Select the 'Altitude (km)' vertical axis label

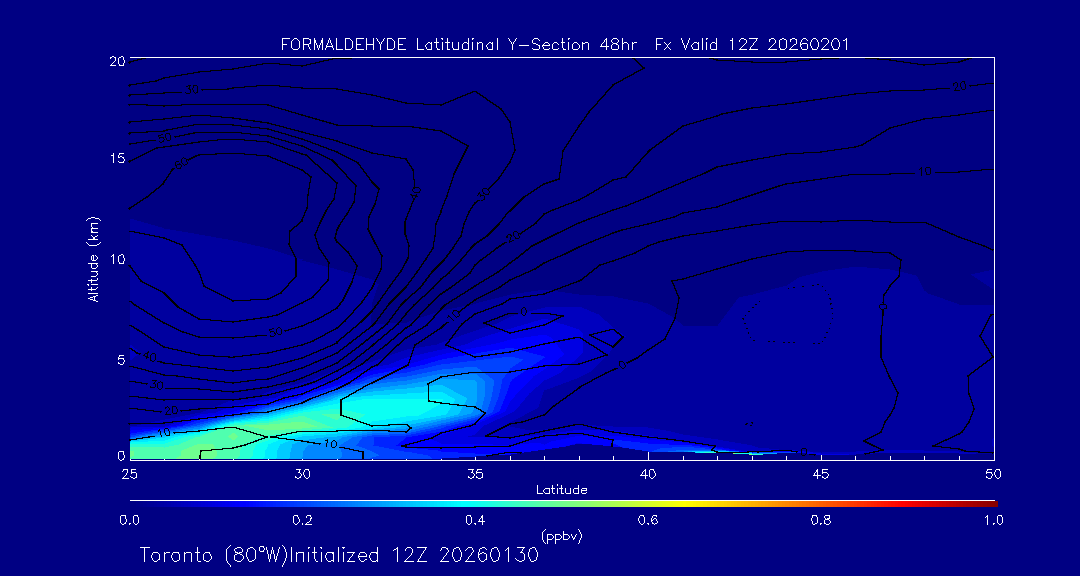[94, 260]
